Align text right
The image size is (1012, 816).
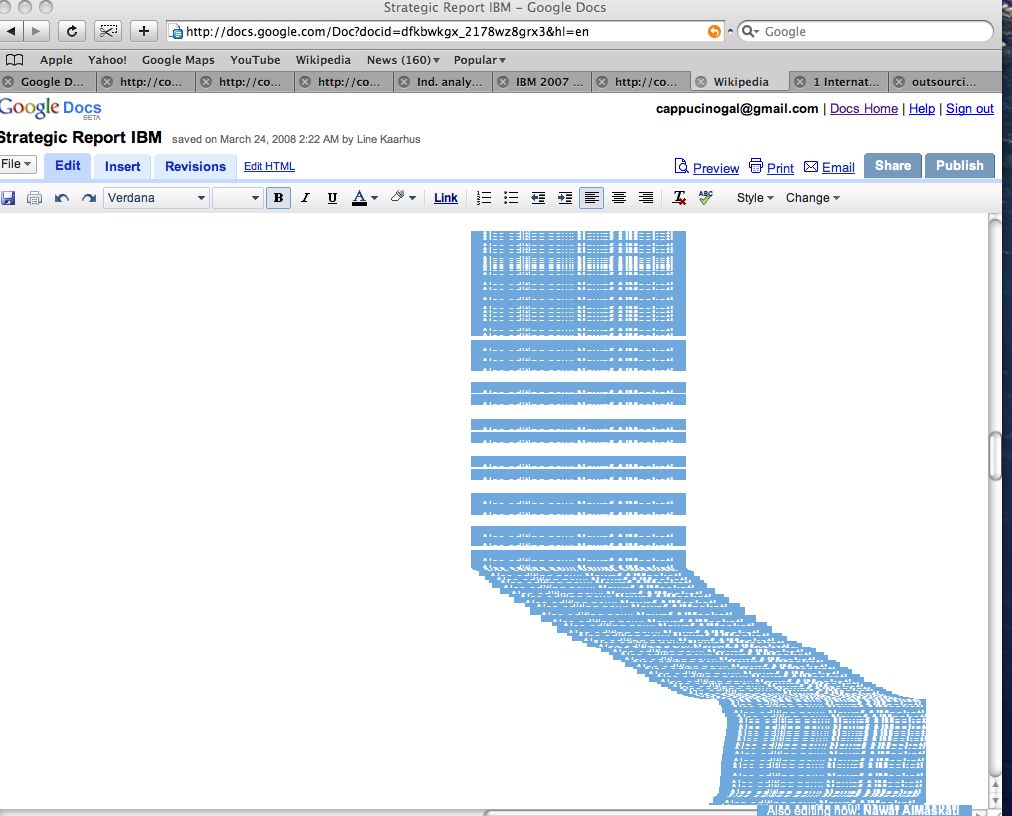[646, 198]
